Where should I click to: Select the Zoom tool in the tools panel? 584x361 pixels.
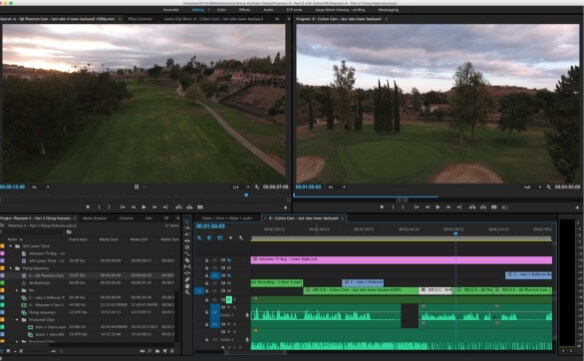187,292
